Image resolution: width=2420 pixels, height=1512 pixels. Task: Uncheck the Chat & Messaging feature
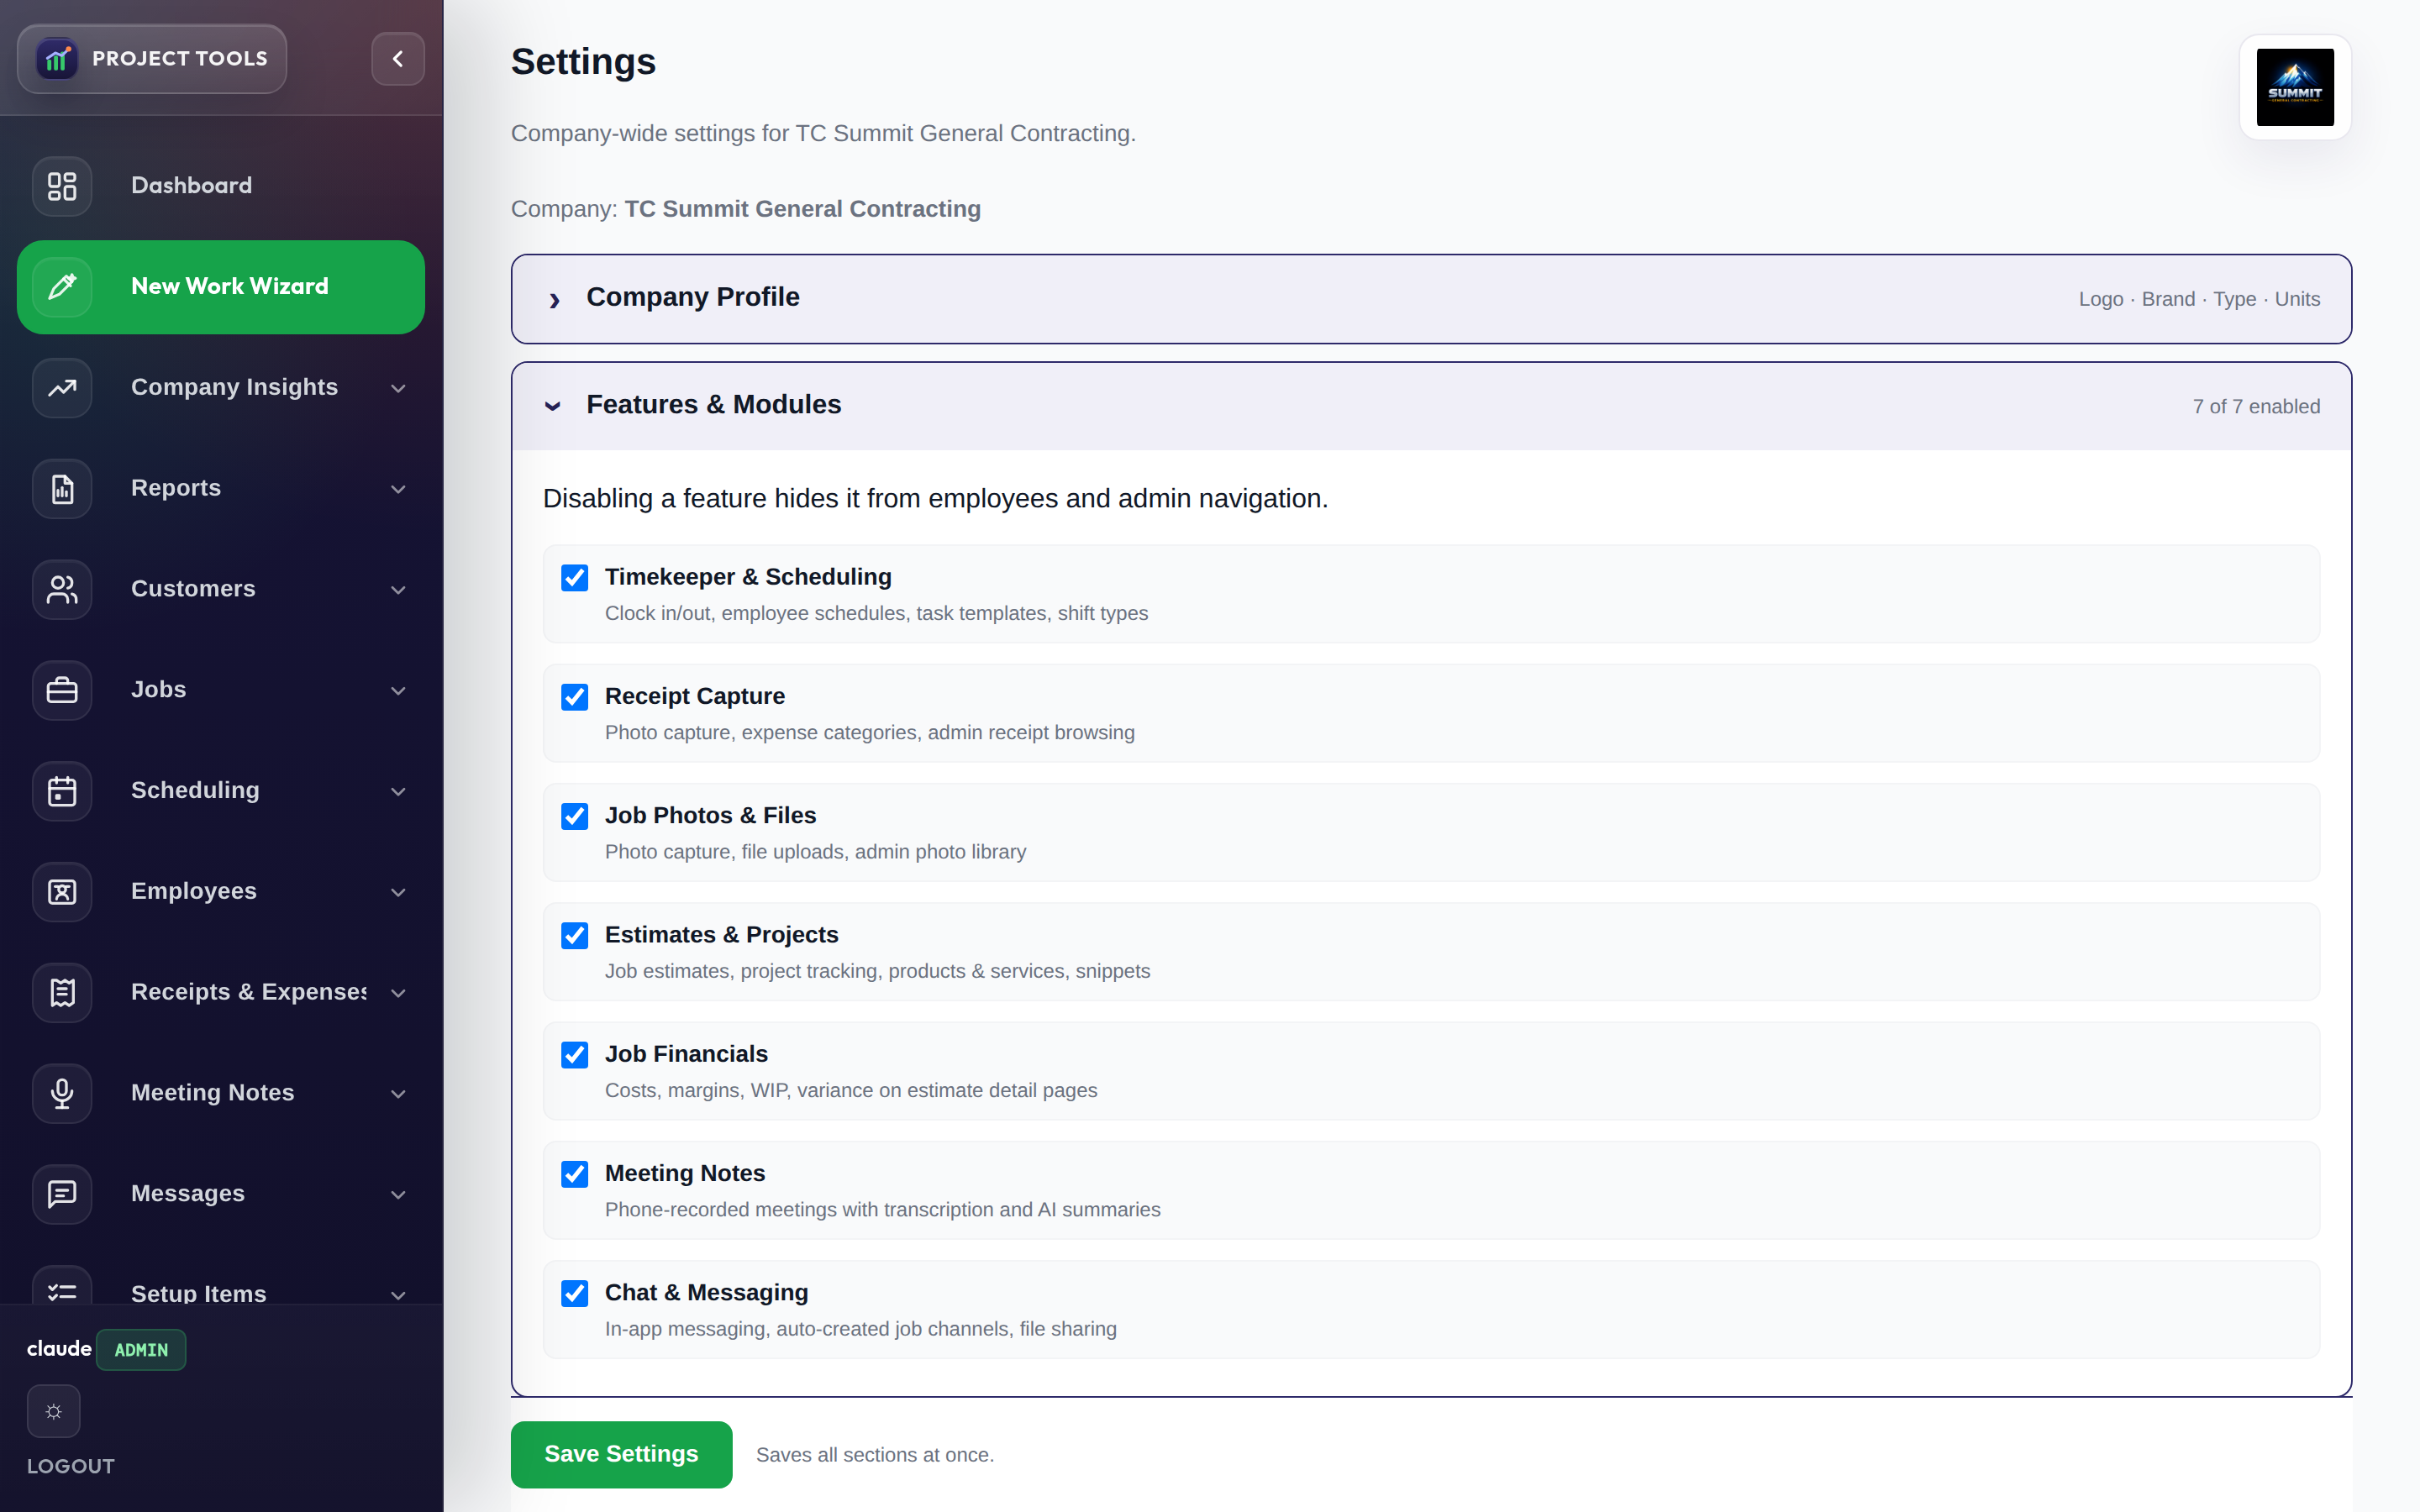[x=574, y=1293]
